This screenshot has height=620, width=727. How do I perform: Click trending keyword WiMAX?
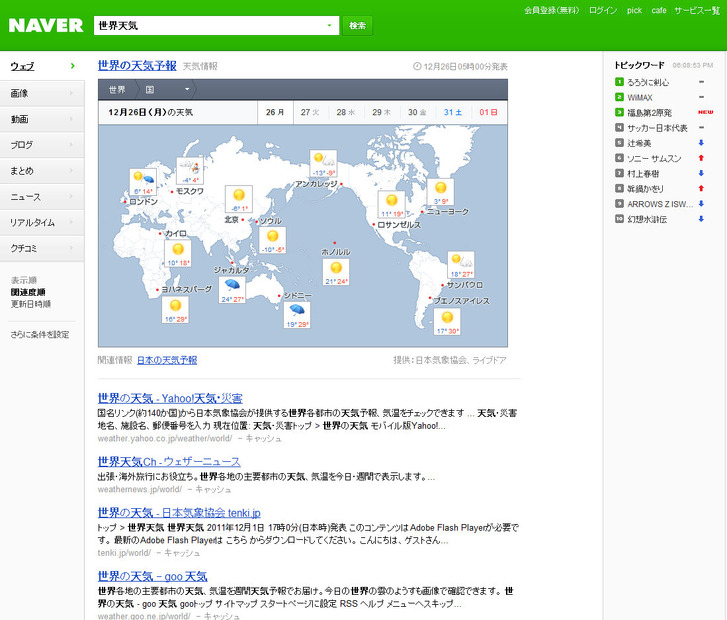click(640, 97)
